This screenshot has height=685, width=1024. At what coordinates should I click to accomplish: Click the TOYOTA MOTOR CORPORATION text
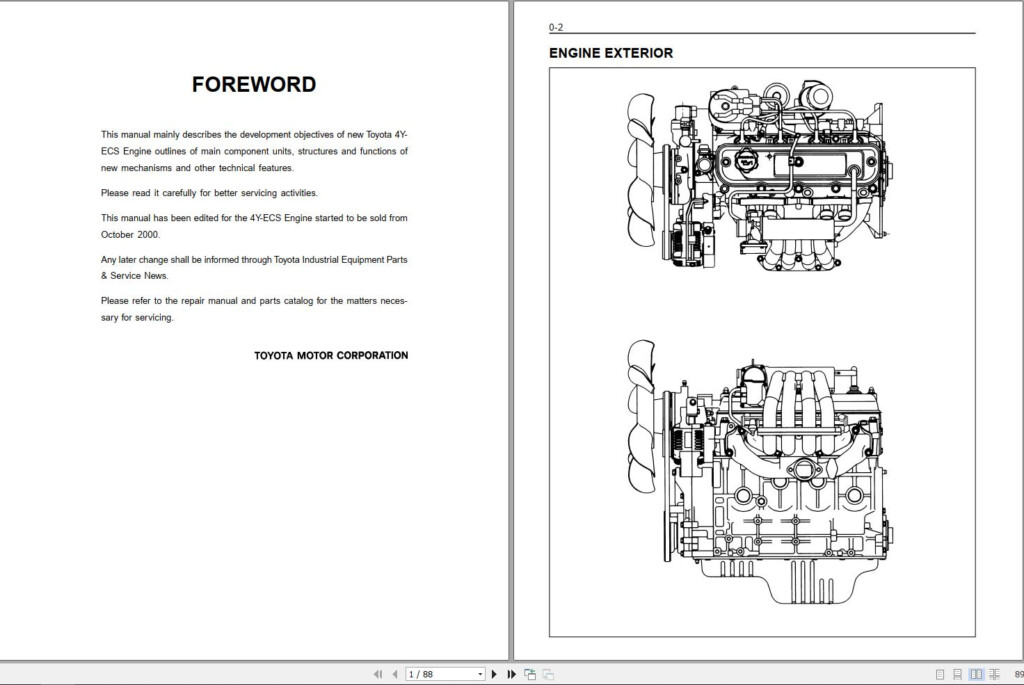tap(331, 355)
